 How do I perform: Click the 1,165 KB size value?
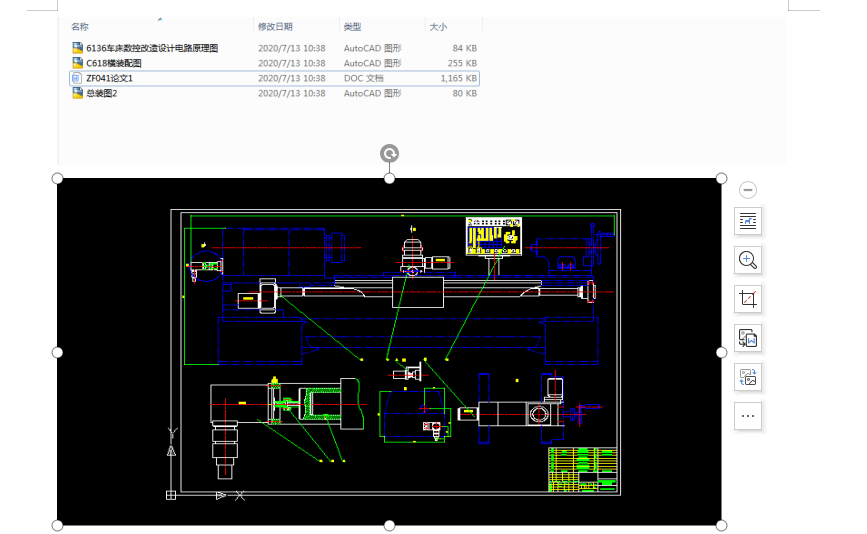[x=458, y=78]
